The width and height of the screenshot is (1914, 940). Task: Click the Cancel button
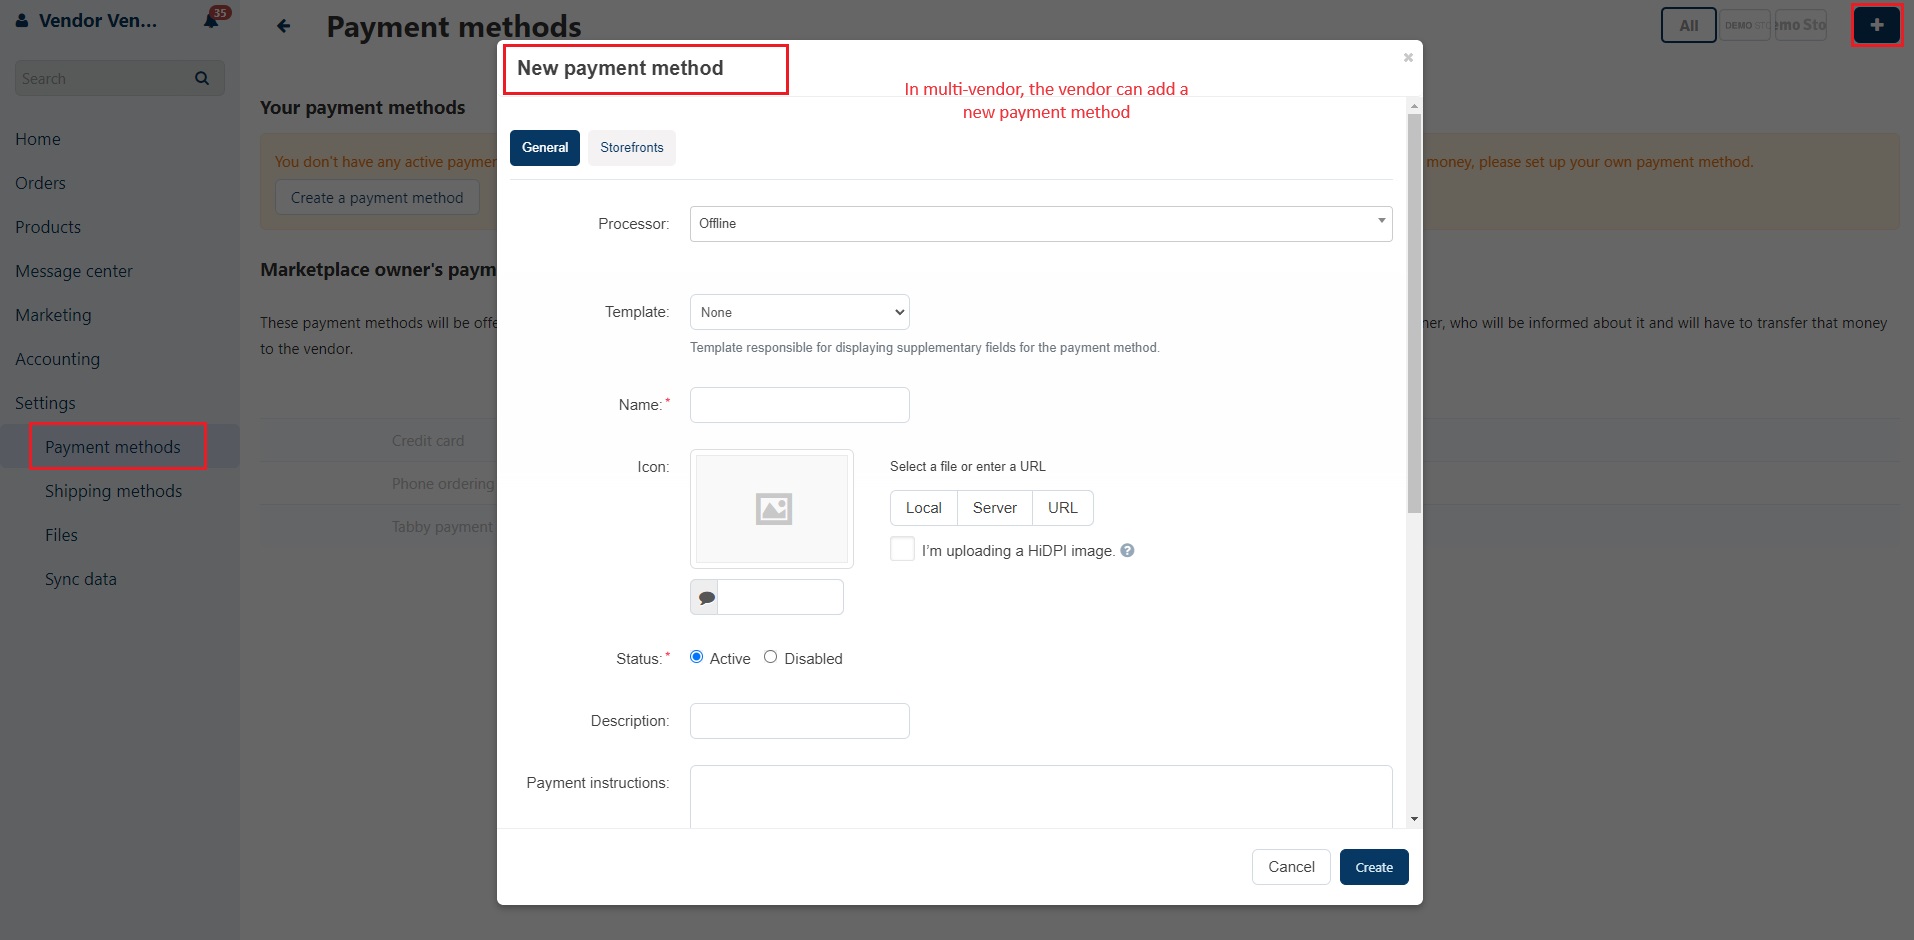[x=1291, y=867]
